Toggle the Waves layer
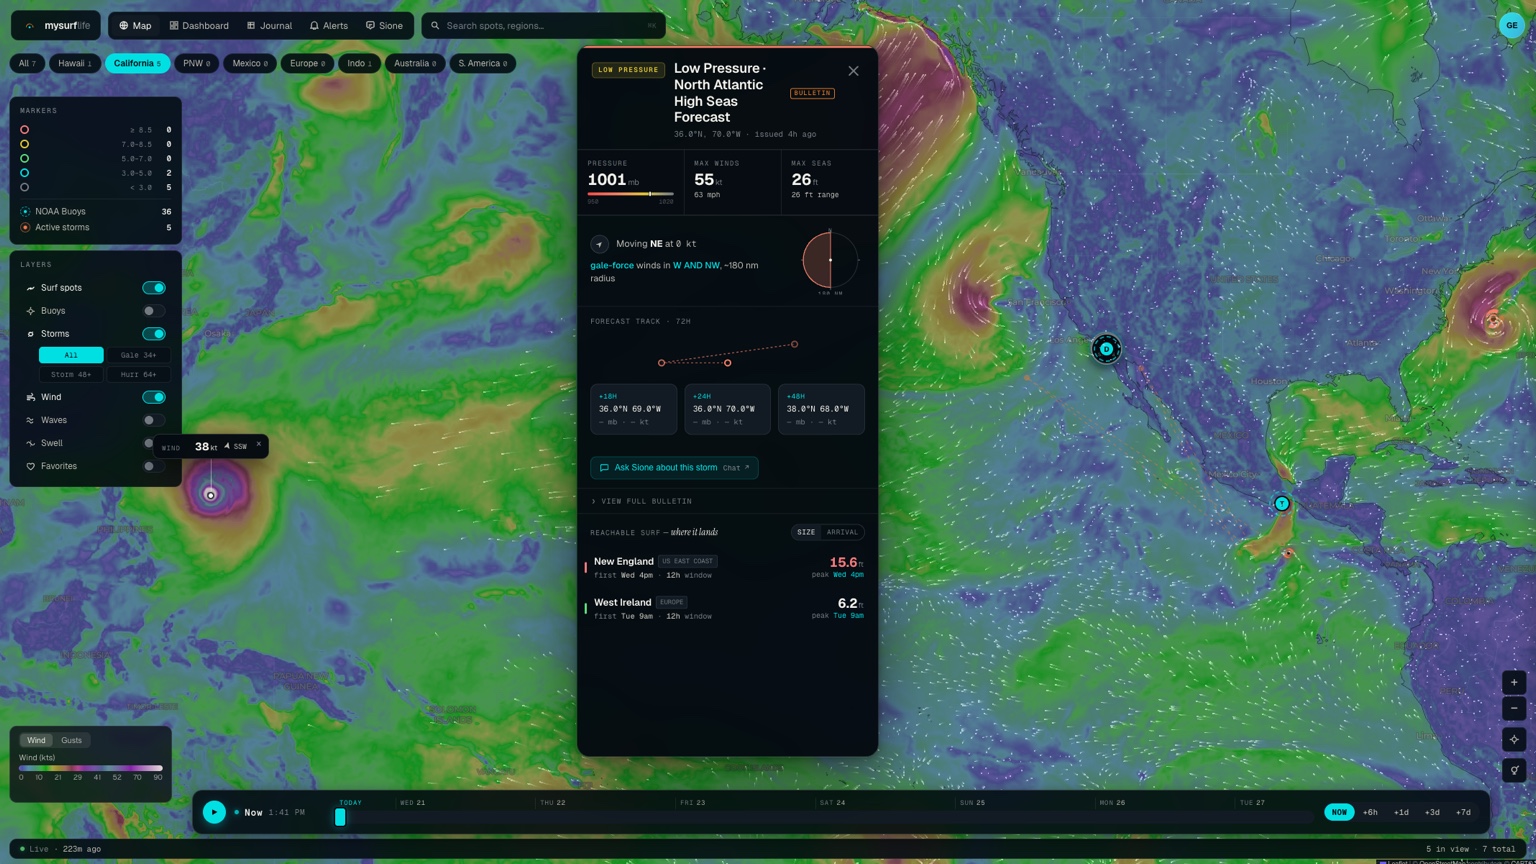Screen dimensions: 1536x864 point(153,420)
